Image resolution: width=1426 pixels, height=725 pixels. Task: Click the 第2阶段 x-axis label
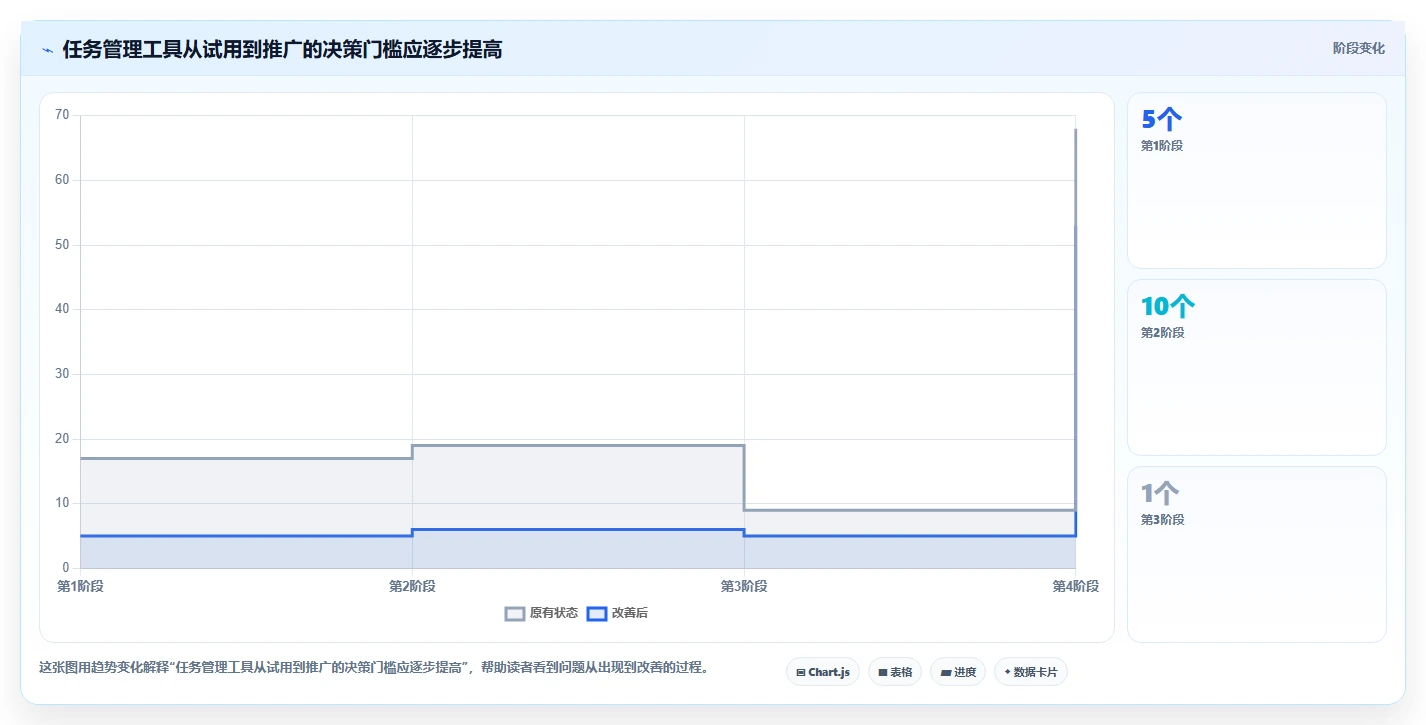[x=412, y=586]
